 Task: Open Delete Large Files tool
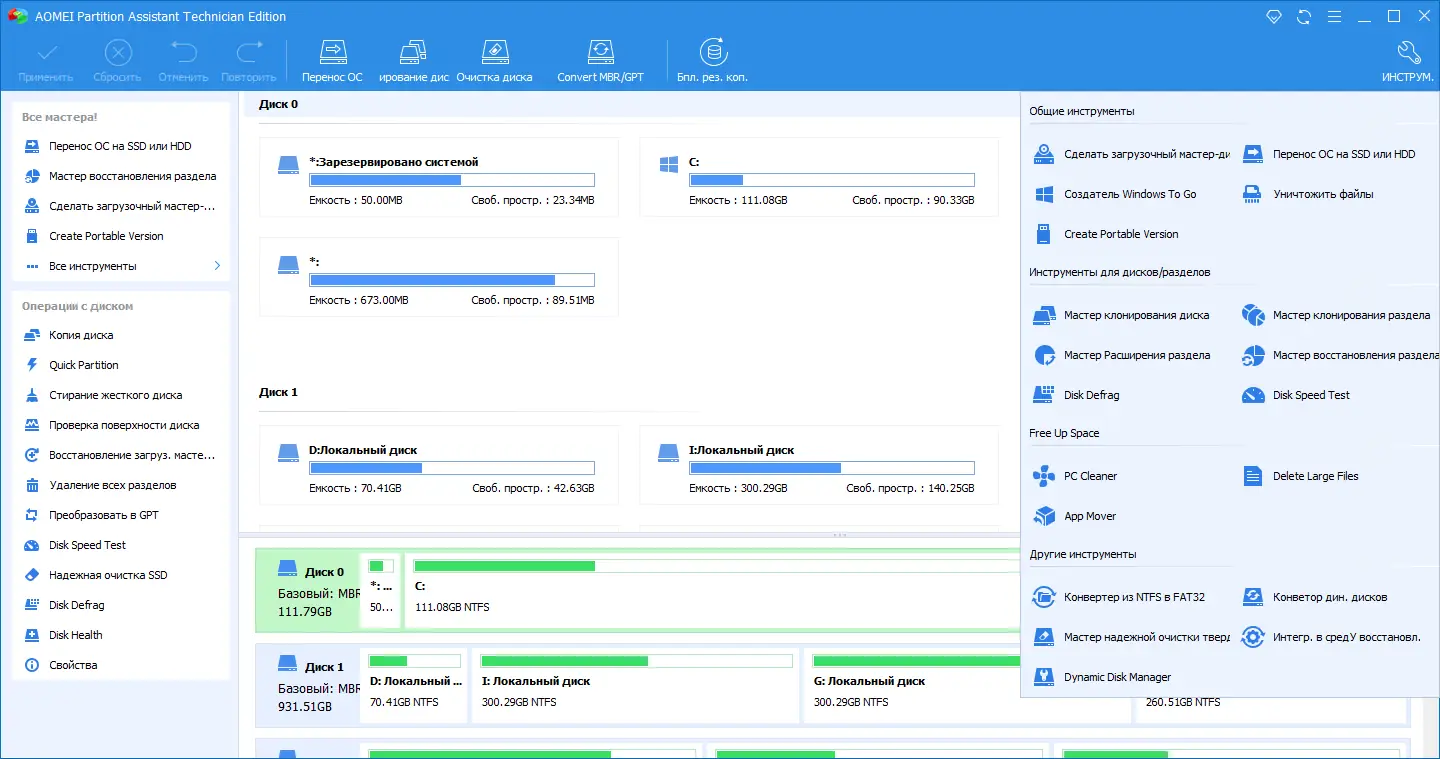click(x=1300, y=476)
